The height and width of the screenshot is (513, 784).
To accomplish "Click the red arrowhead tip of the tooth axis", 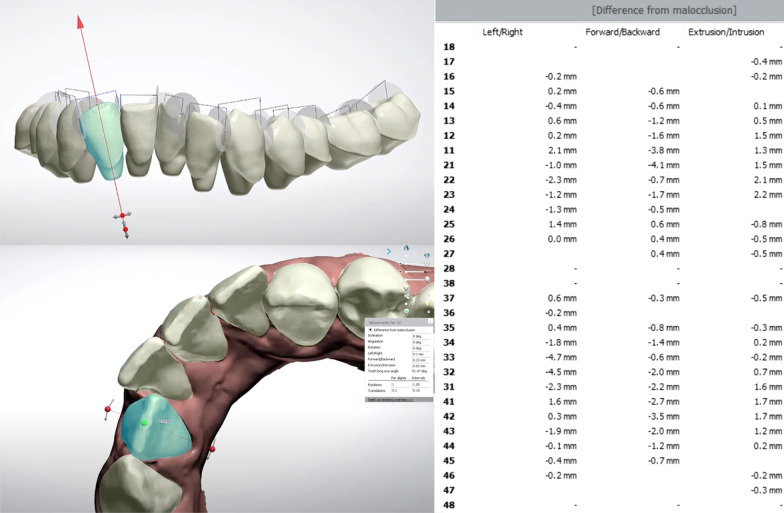I will pos(75,19).
